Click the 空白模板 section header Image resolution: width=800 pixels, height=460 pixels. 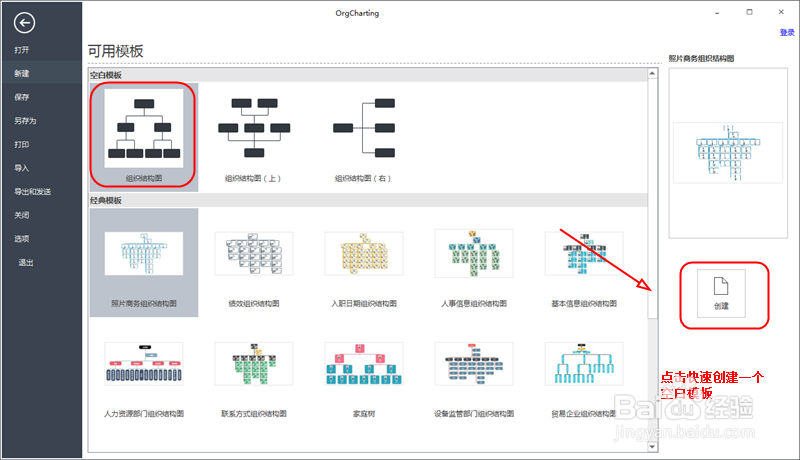pyautogui.click(x=368, y=75)
